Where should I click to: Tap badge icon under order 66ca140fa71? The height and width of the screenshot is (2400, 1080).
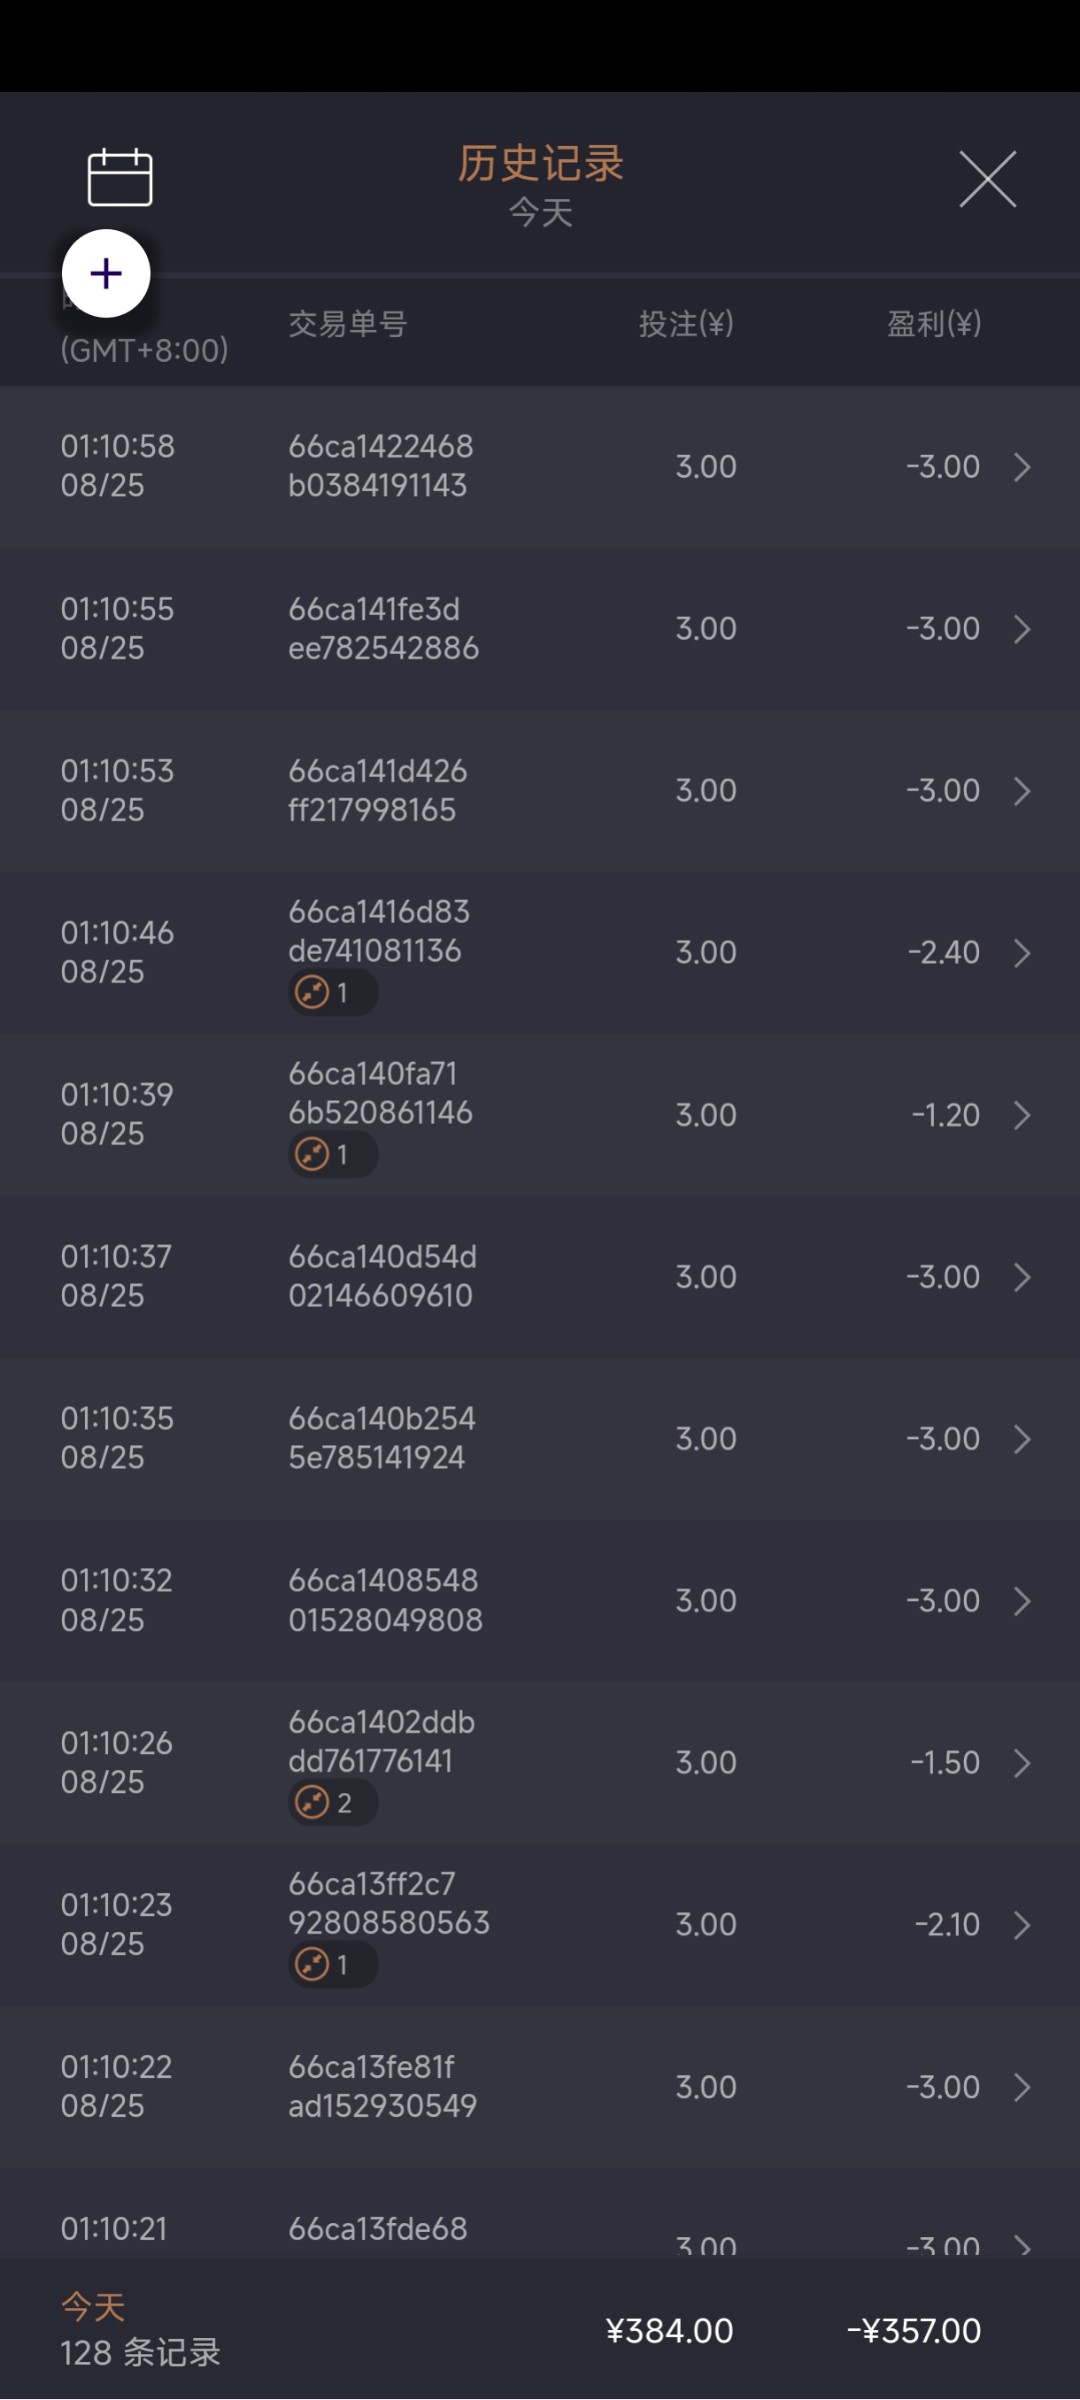coord(332,1155)
